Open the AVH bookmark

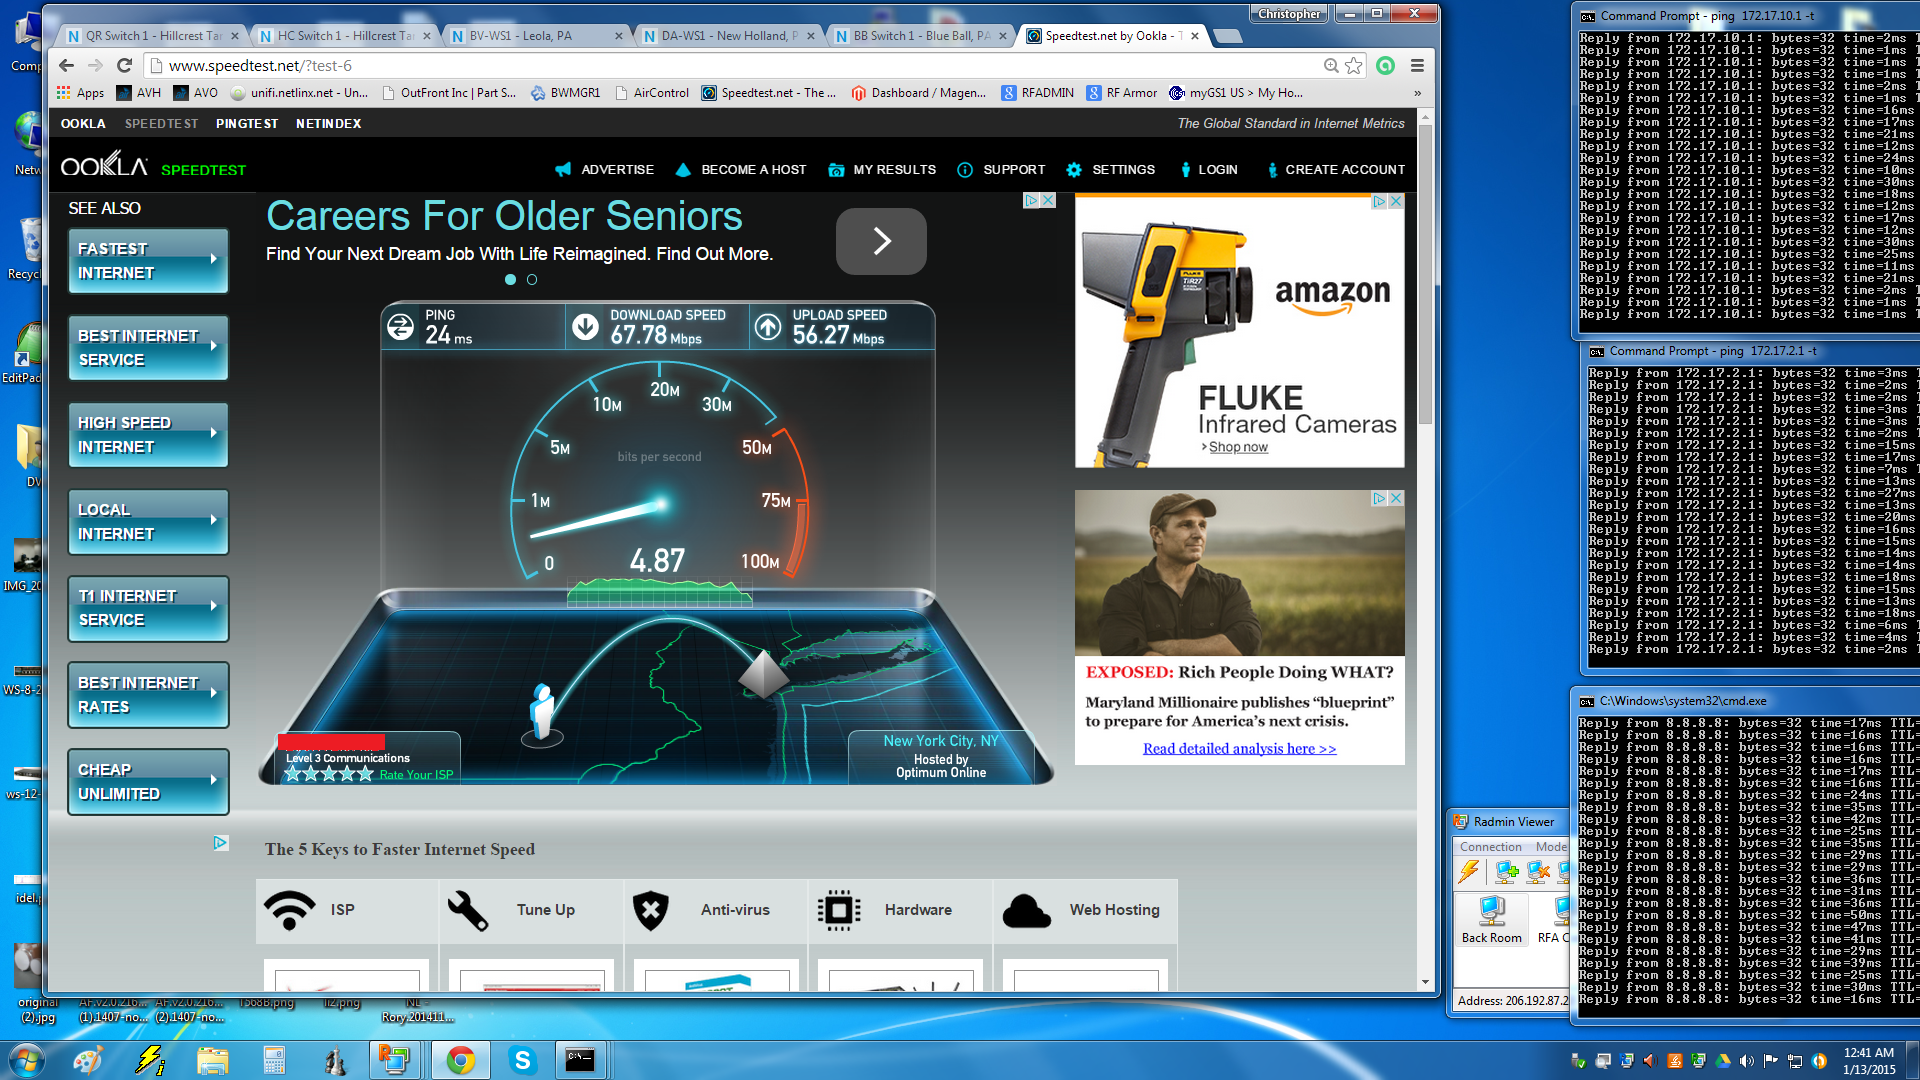[x=139, y=93]
